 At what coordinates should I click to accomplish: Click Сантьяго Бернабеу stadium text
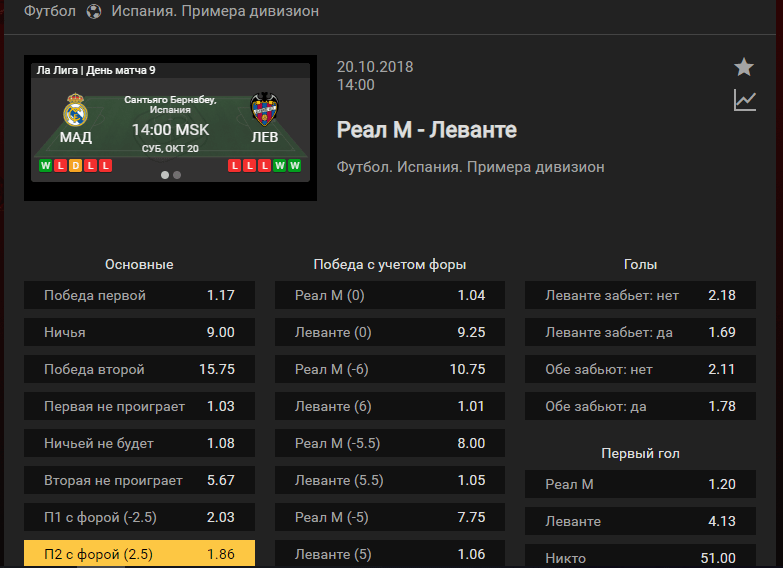[x=170, y=104]
